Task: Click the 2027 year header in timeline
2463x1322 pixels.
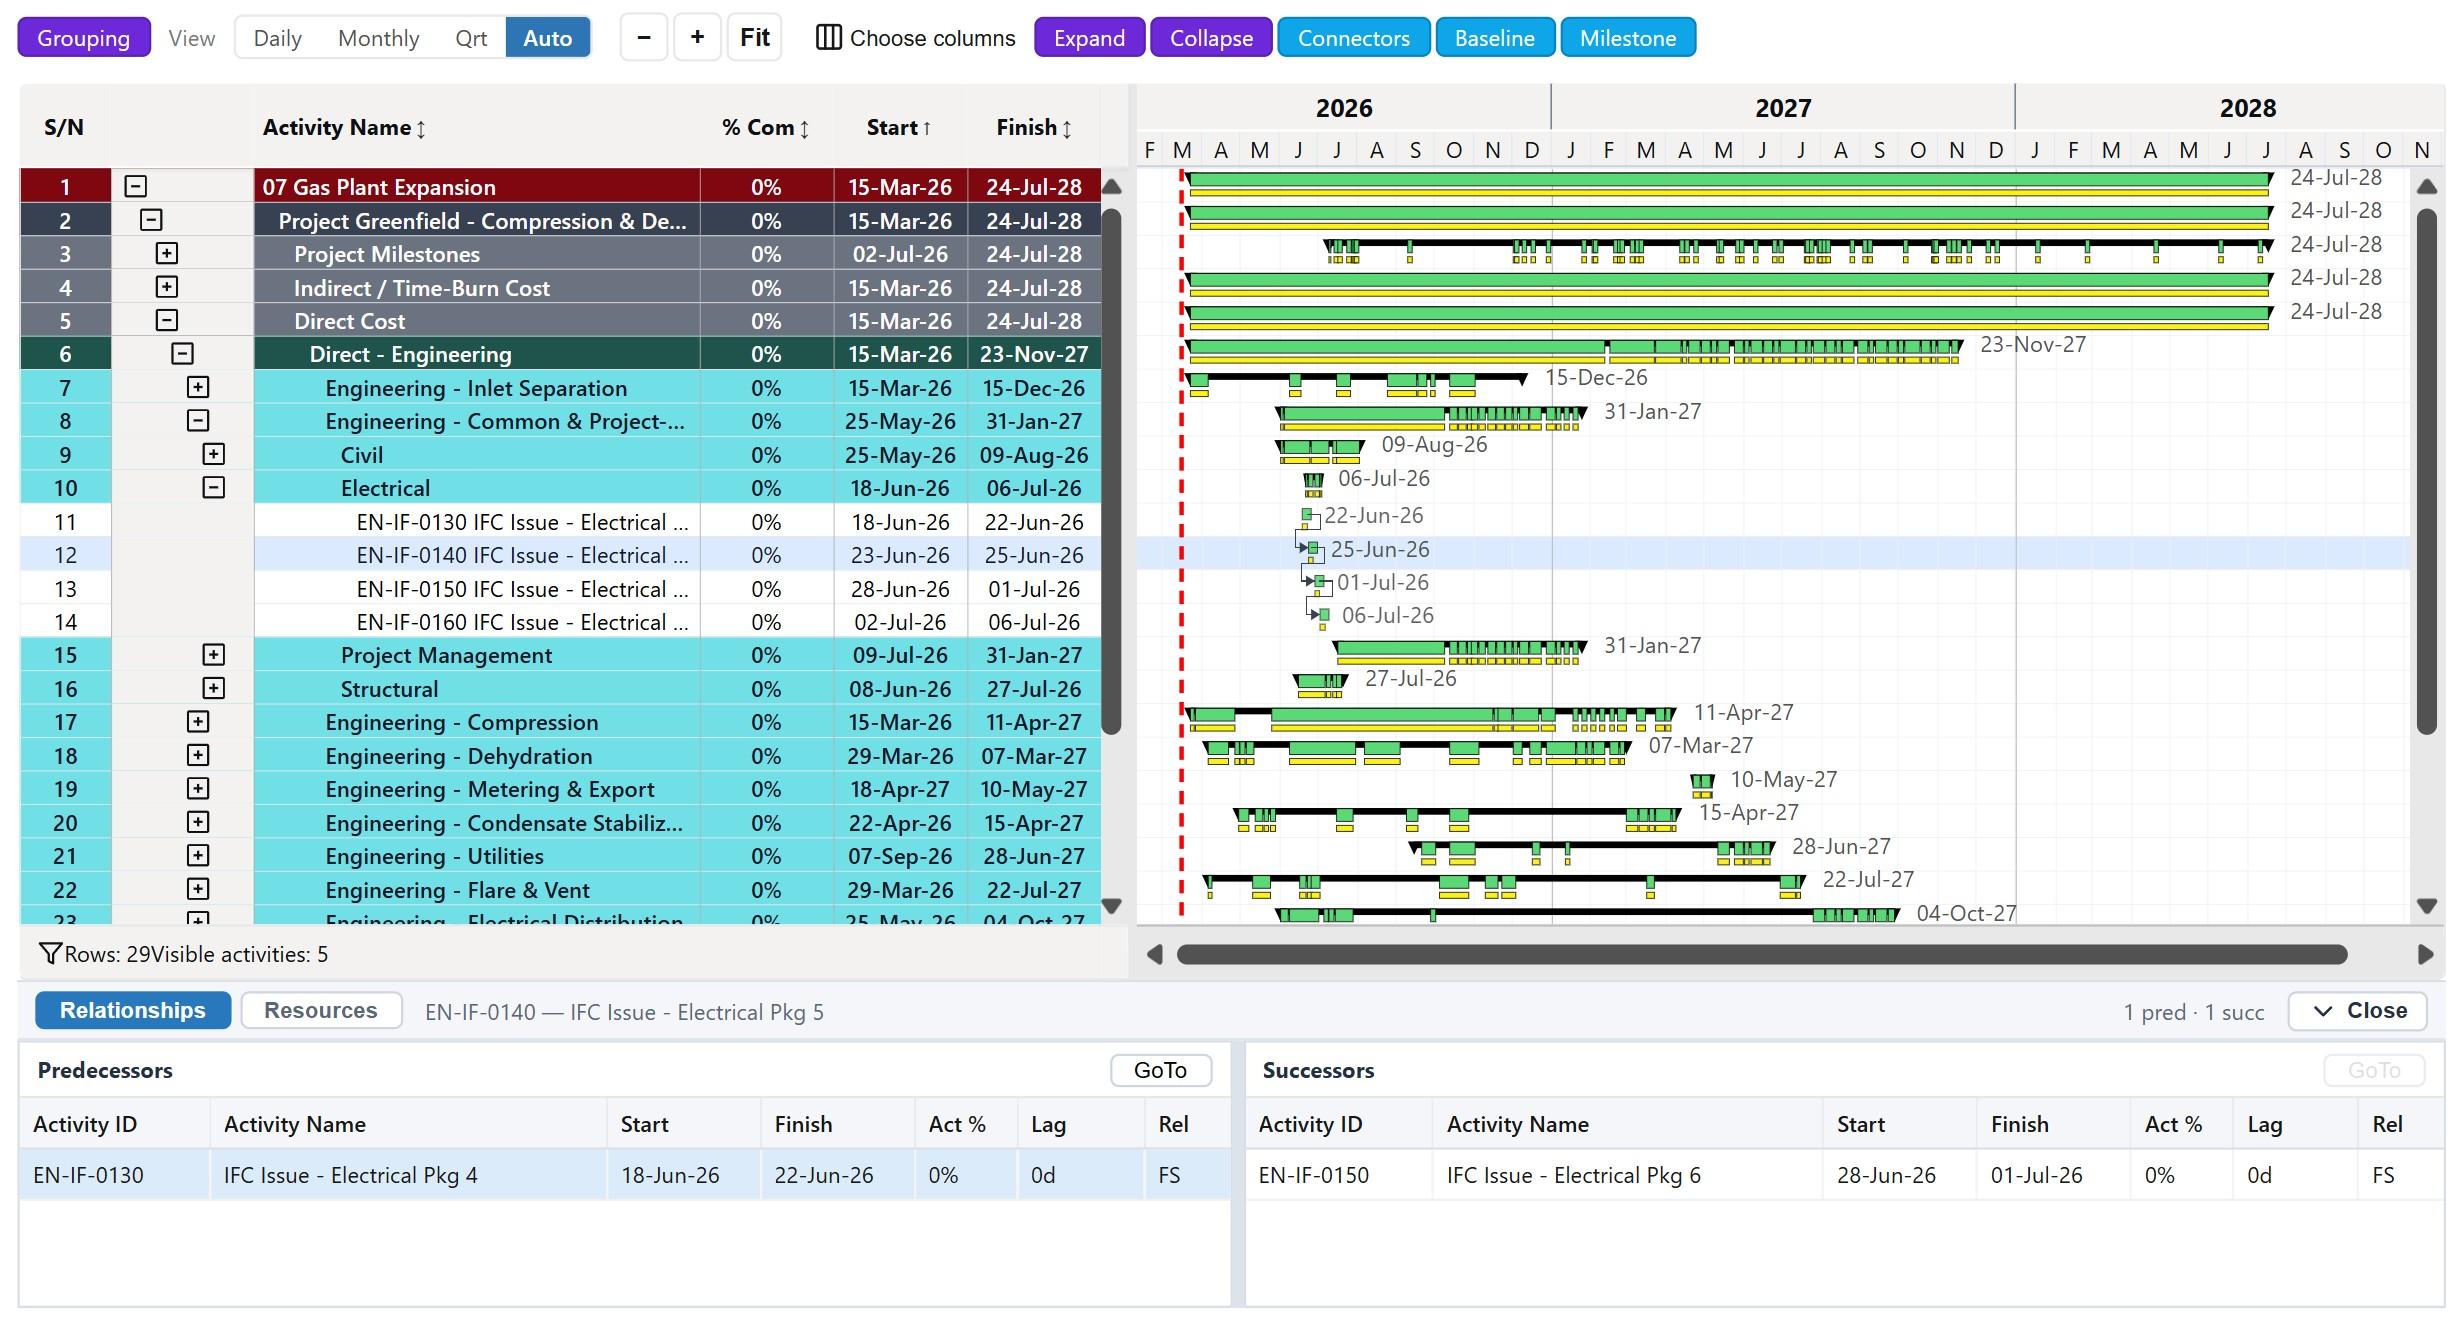Action: tap(1783, 107)
